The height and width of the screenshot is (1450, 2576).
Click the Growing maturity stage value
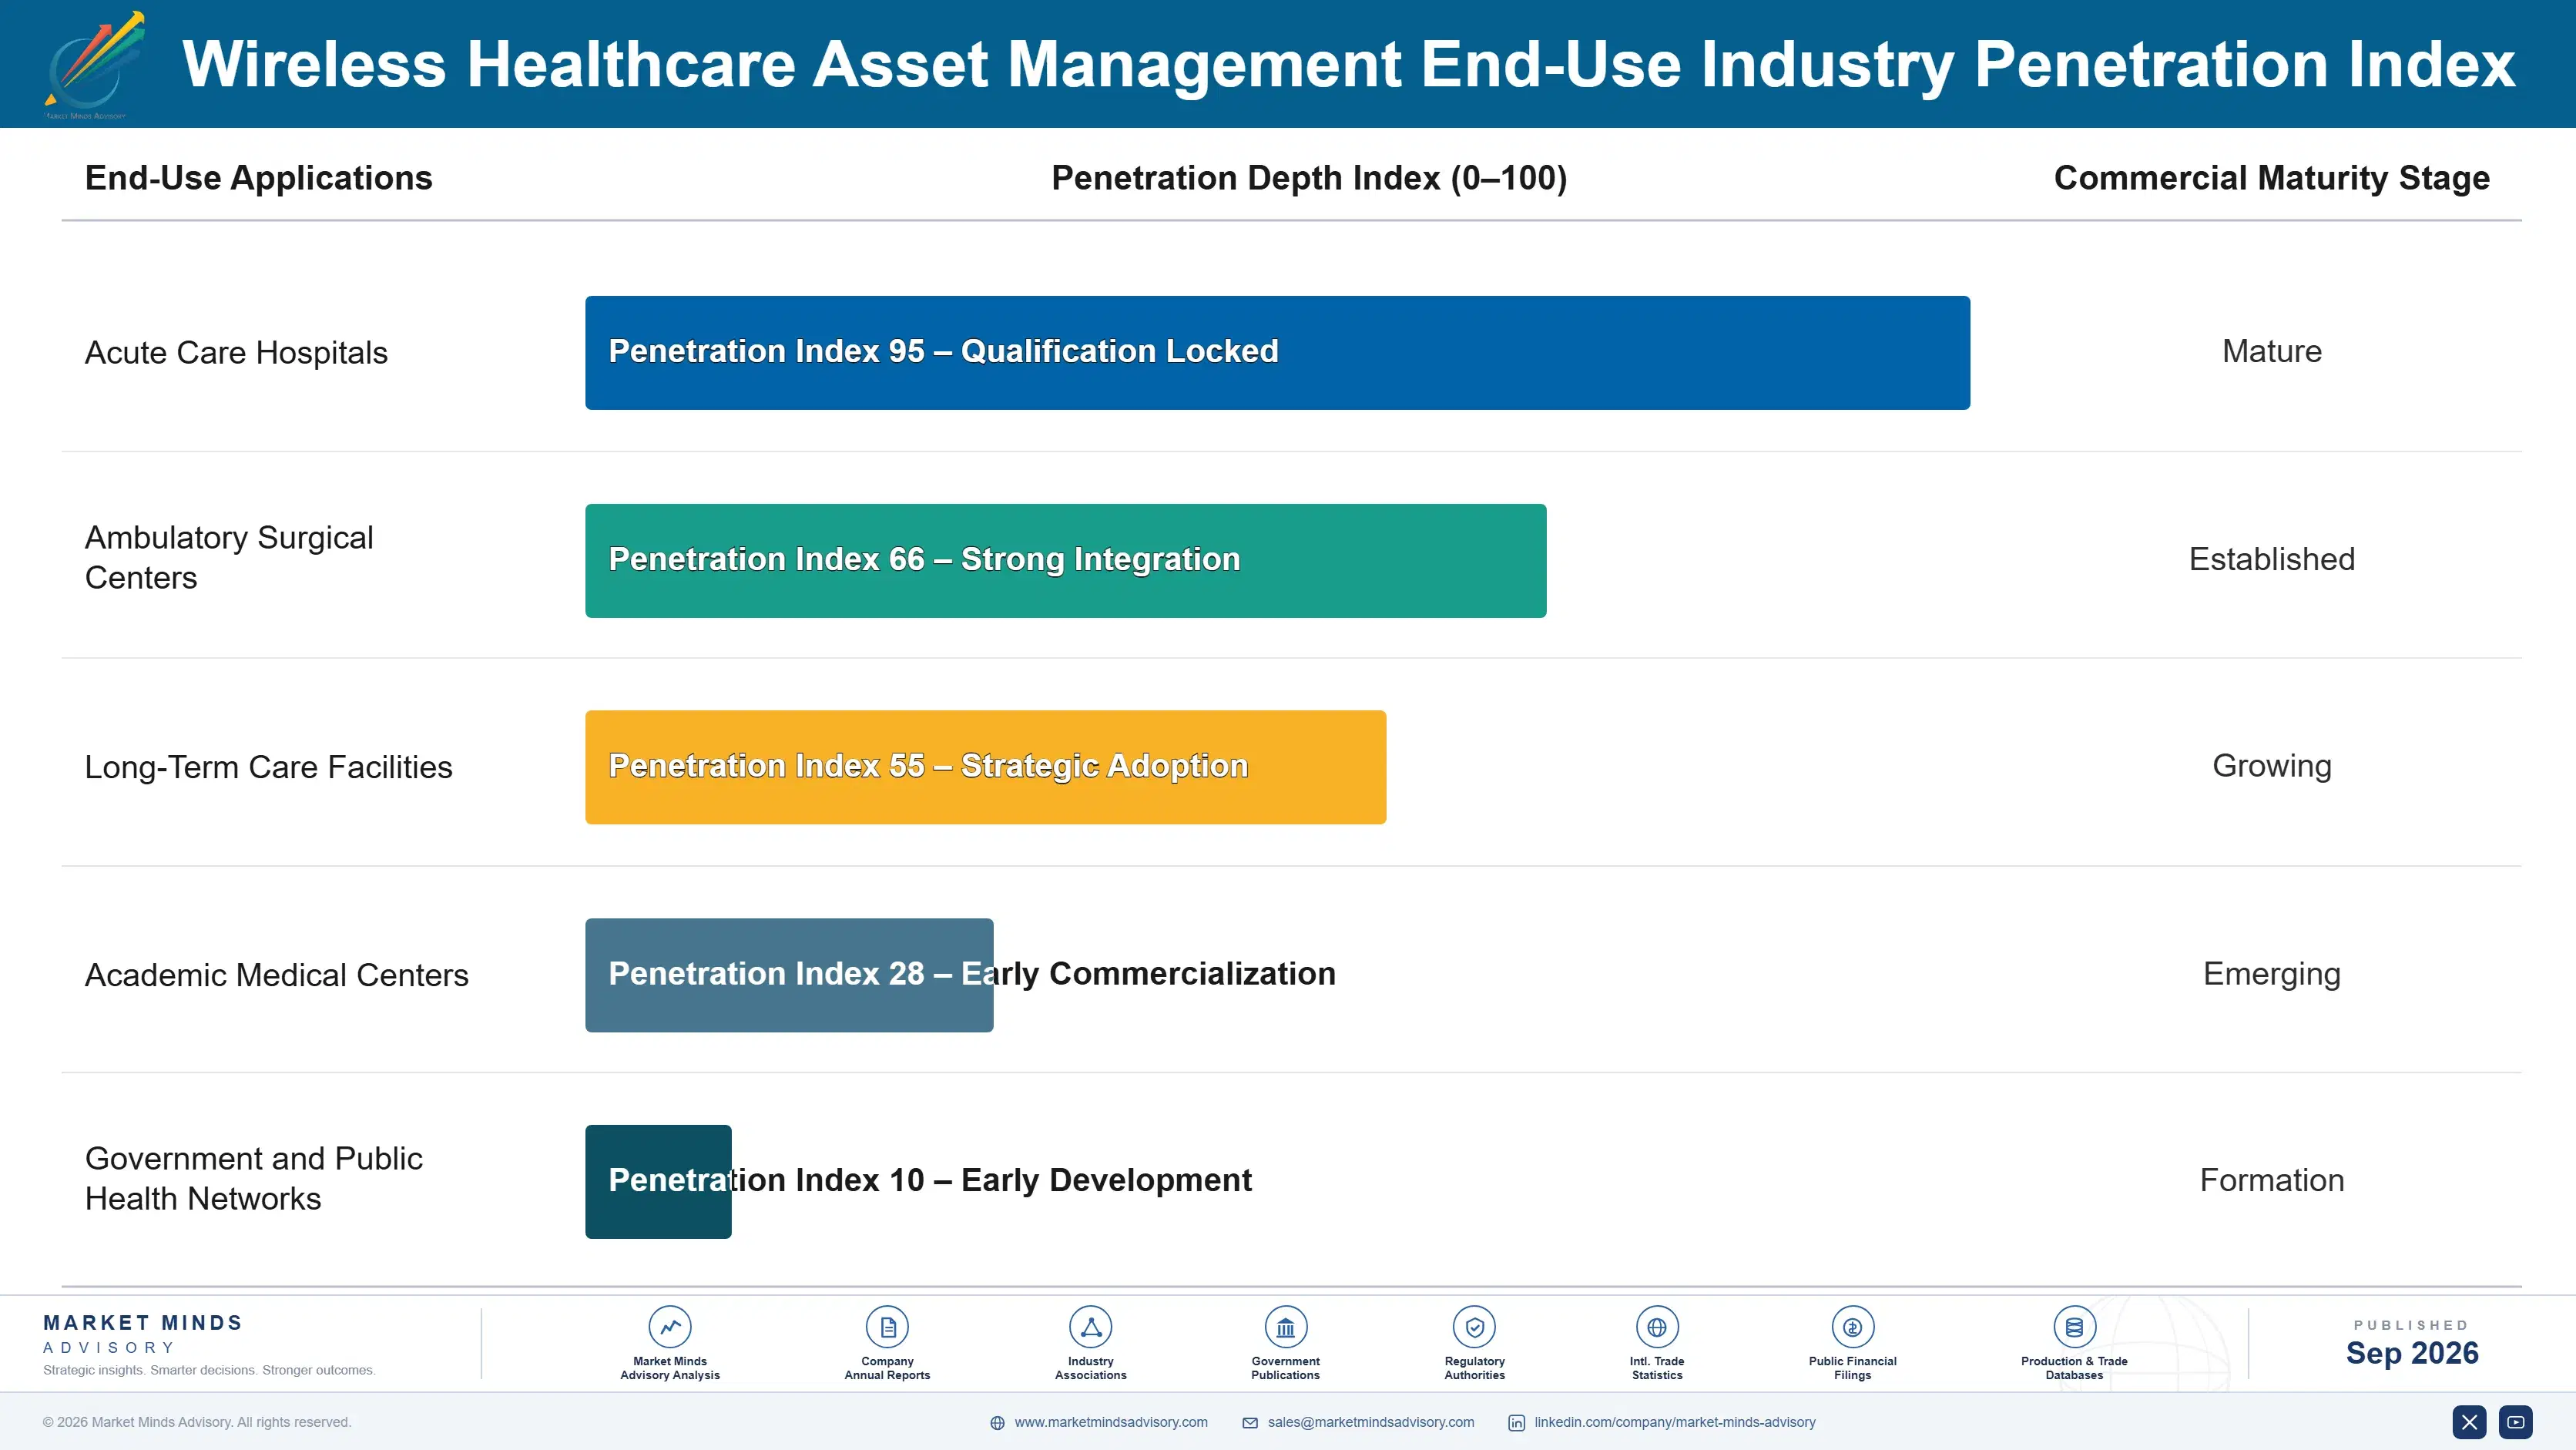2271,766
